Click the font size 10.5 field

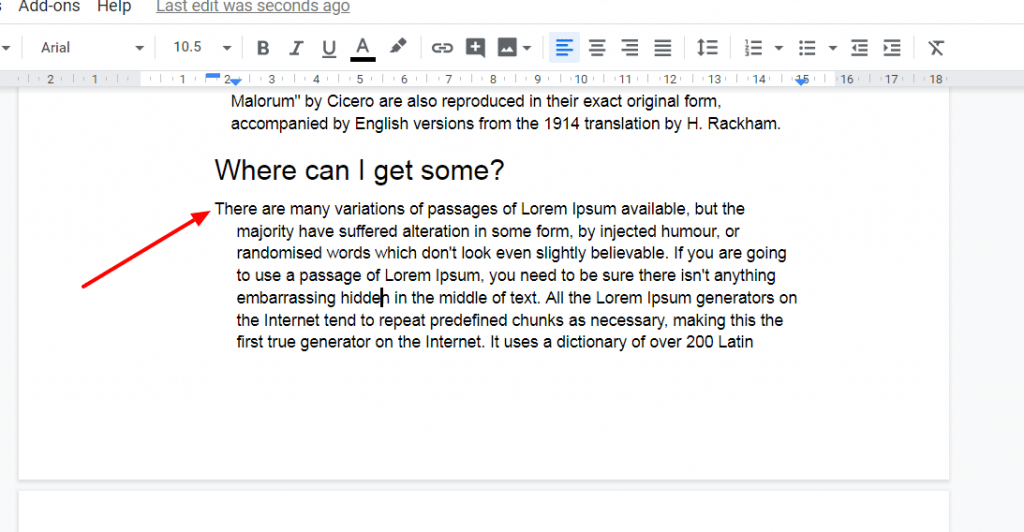click(x=187, y=47)
